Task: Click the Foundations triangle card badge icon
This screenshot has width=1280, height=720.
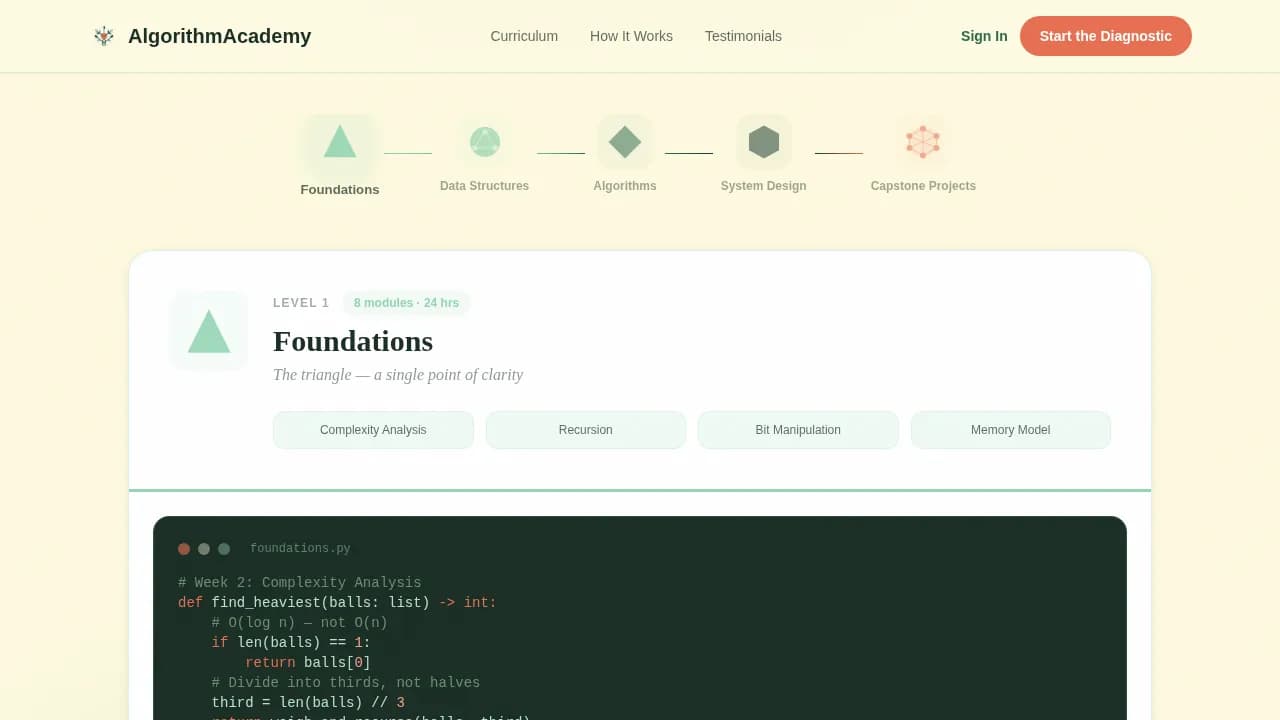Action: [x=208, y=330]
